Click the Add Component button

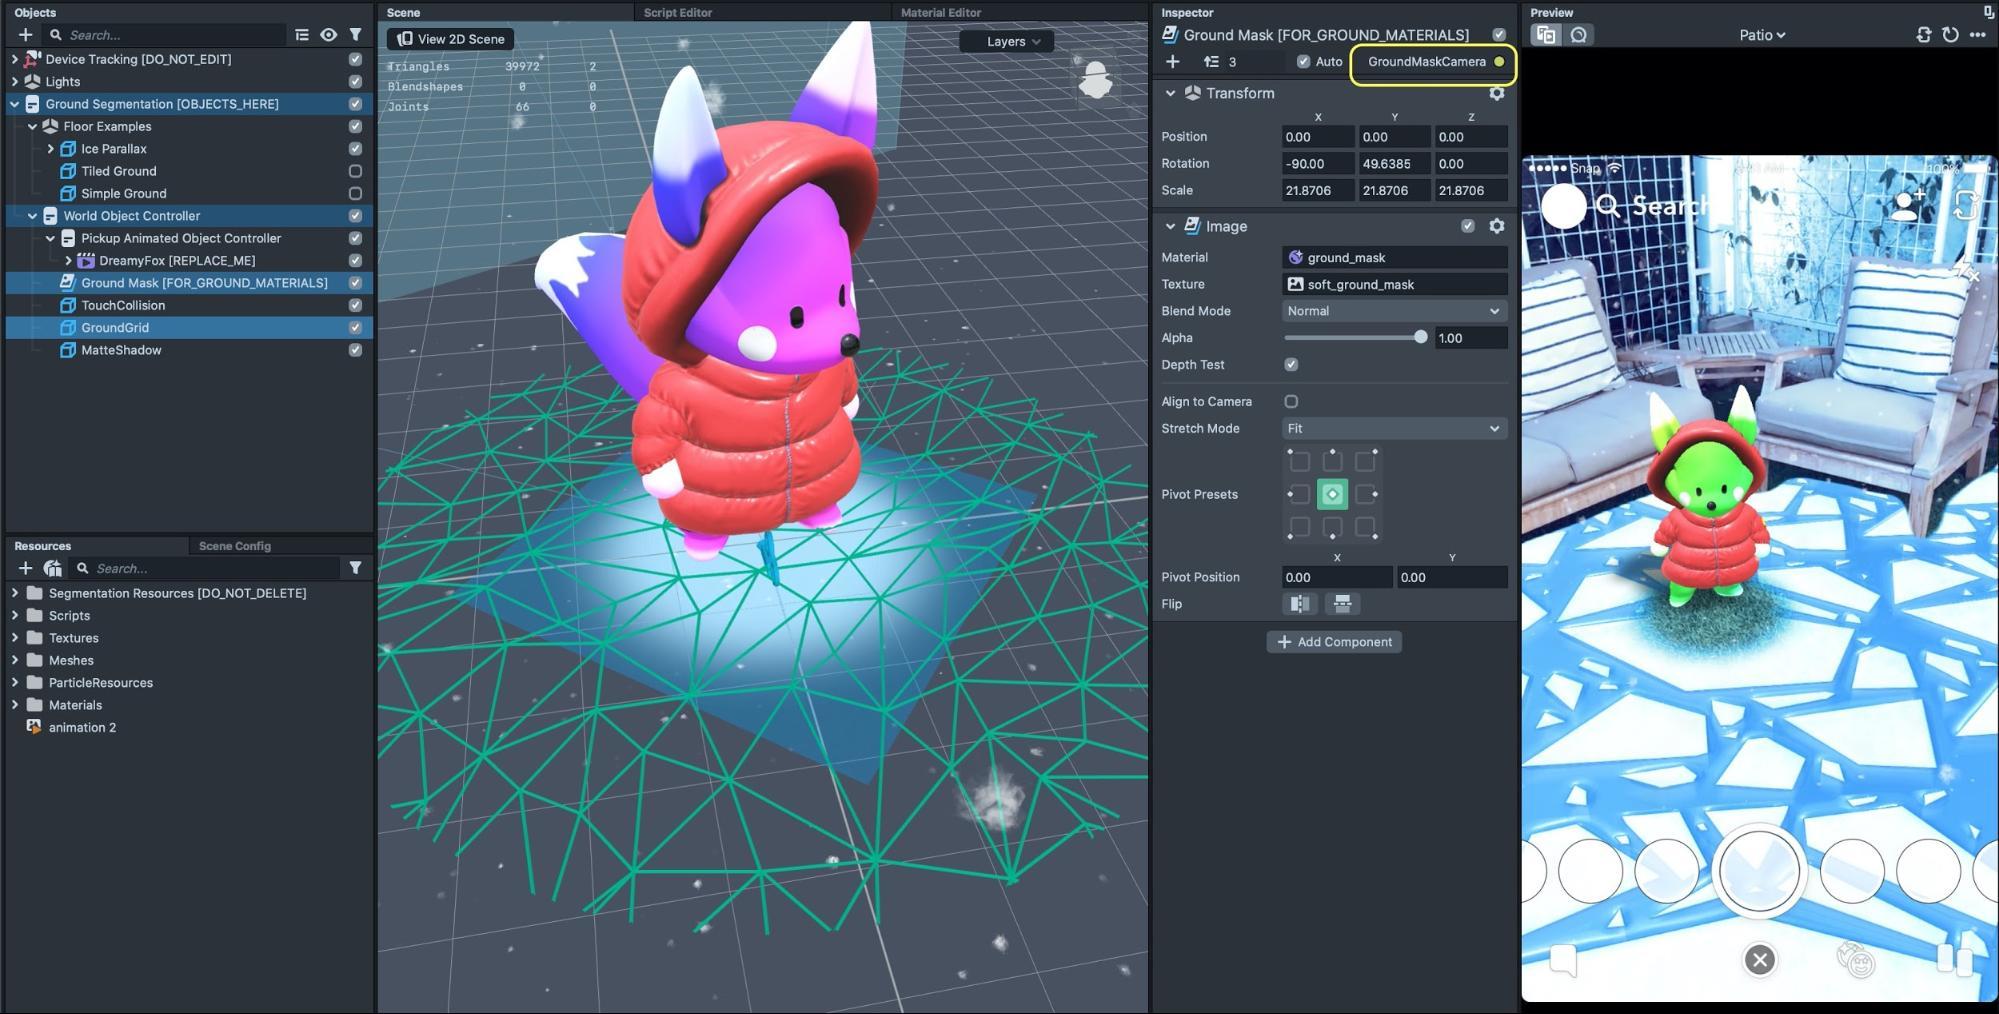(x=1334, y=642)
